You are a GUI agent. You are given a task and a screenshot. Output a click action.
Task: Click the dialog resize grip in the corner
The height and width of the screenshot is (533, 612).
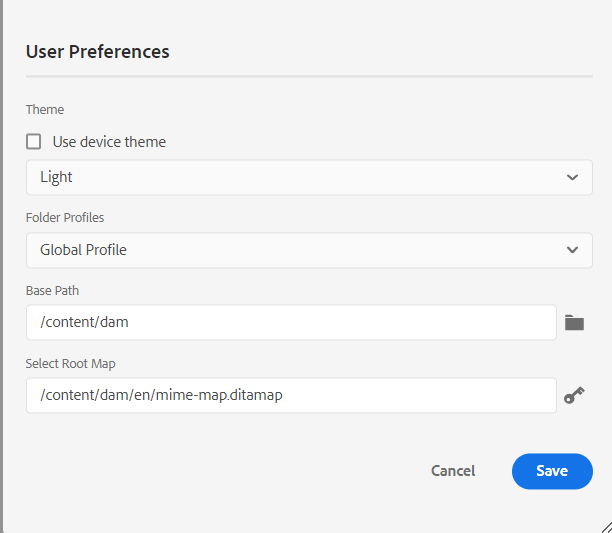coord(604,525)
